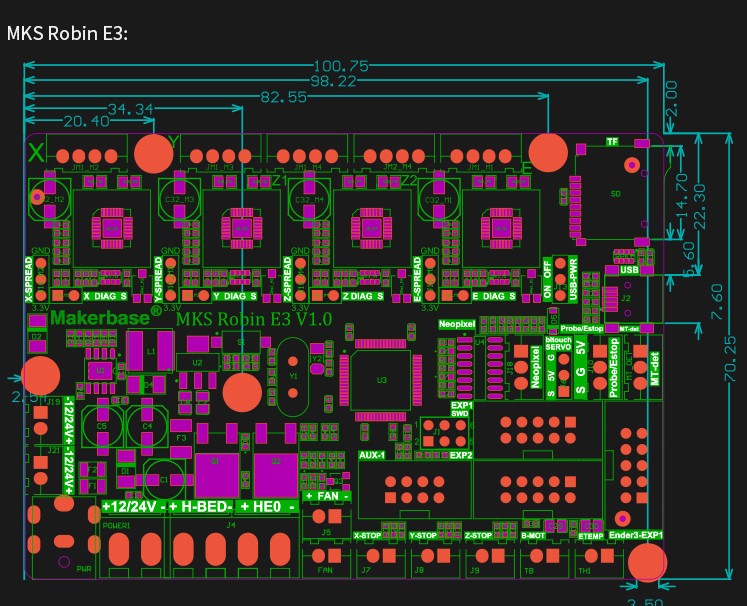Select the '+ FAN -' label
The image size is (747, 606).
tap(327, 496)
